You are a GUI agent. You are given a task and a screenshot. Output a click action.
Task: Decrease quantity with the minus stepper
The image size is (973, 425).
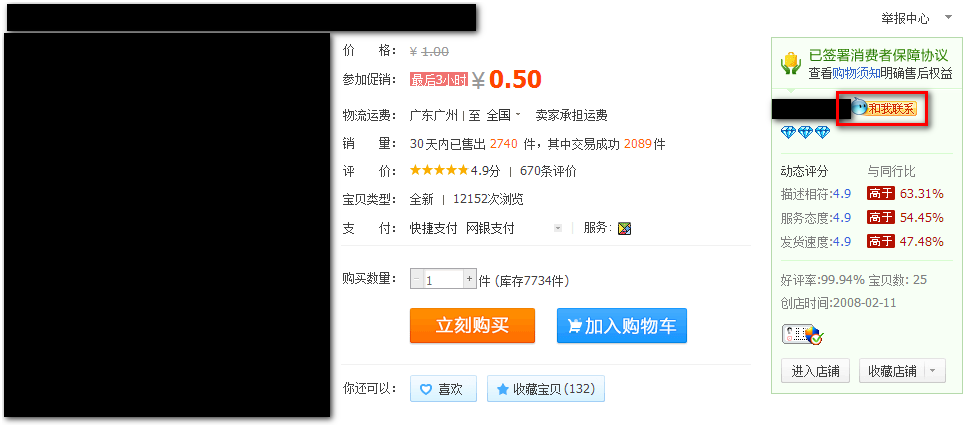click(416, 279)
